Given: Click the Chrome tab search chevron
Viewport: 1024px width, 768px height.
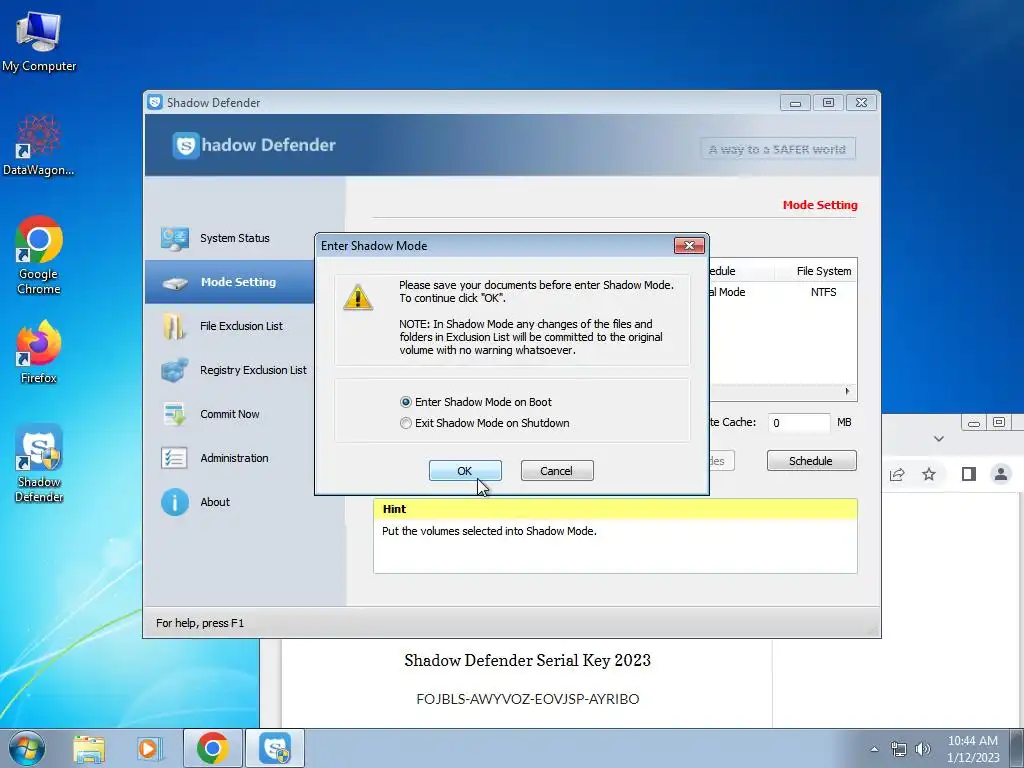Looking at the screenshot, I should coord(938,439).
